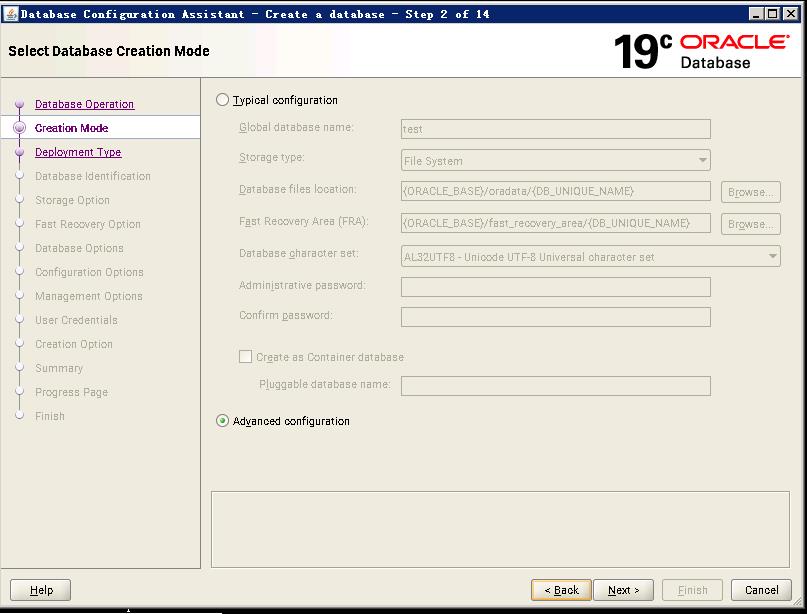The height and width of the screenshot is (614, 807).
Task: Click the Storage Option step label
Action: point(72,200)
